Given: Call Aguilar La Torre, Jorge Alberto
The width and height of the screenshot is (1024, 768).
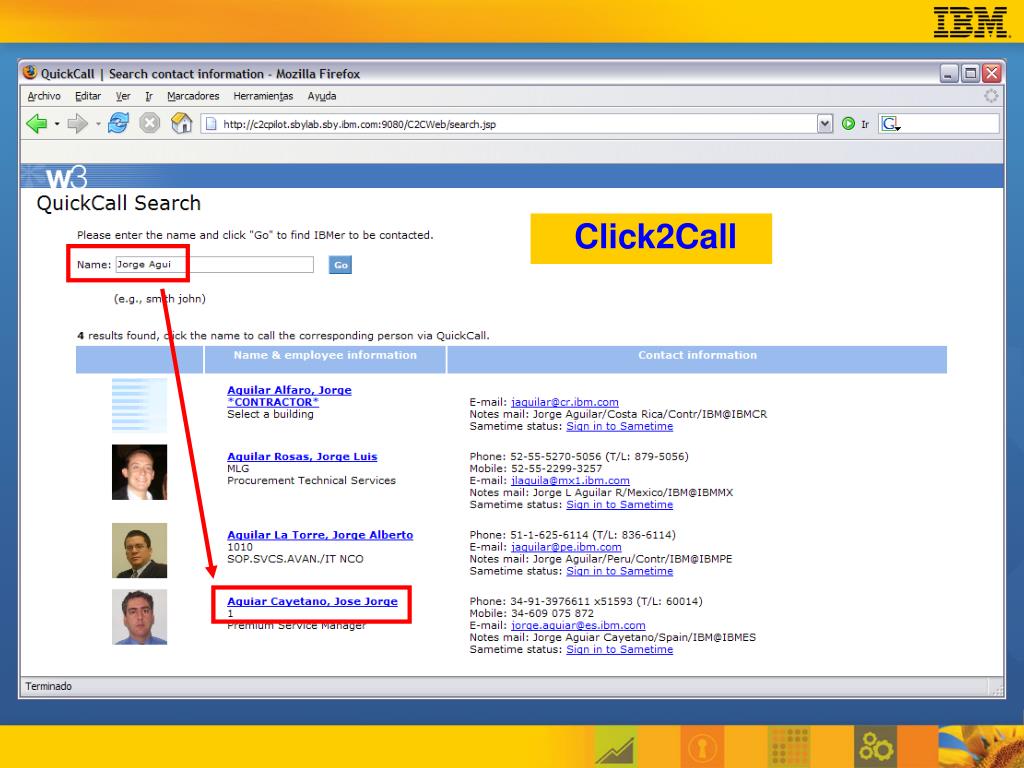Looking at the screenshot, I should tap(320, 535).
